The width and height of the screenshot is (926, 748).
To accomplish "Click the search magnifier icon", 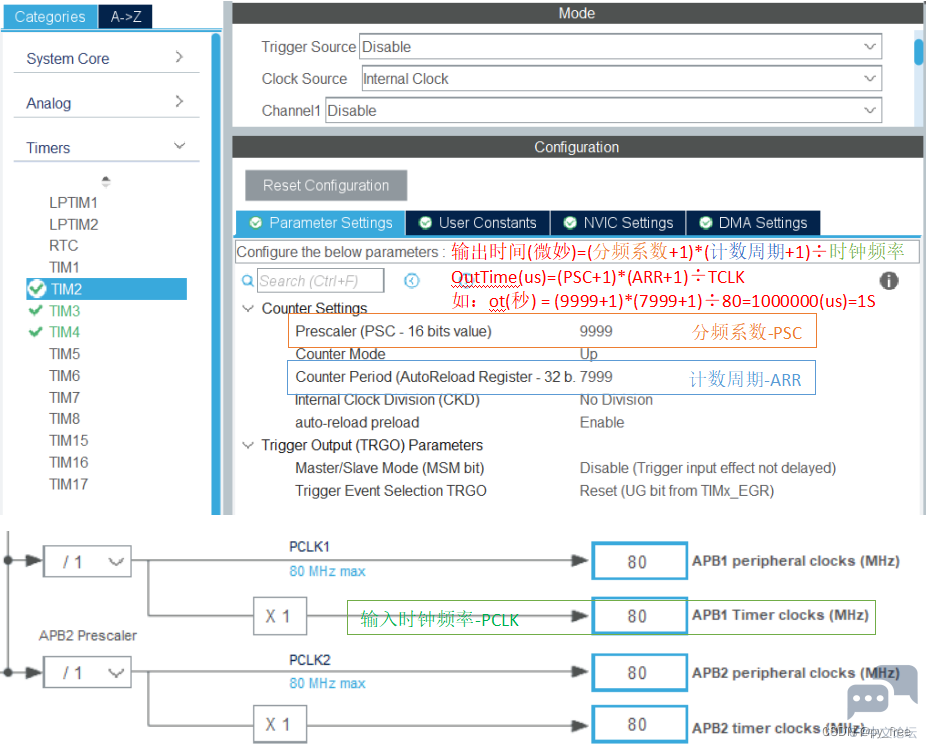I will (x=248, y=281).
